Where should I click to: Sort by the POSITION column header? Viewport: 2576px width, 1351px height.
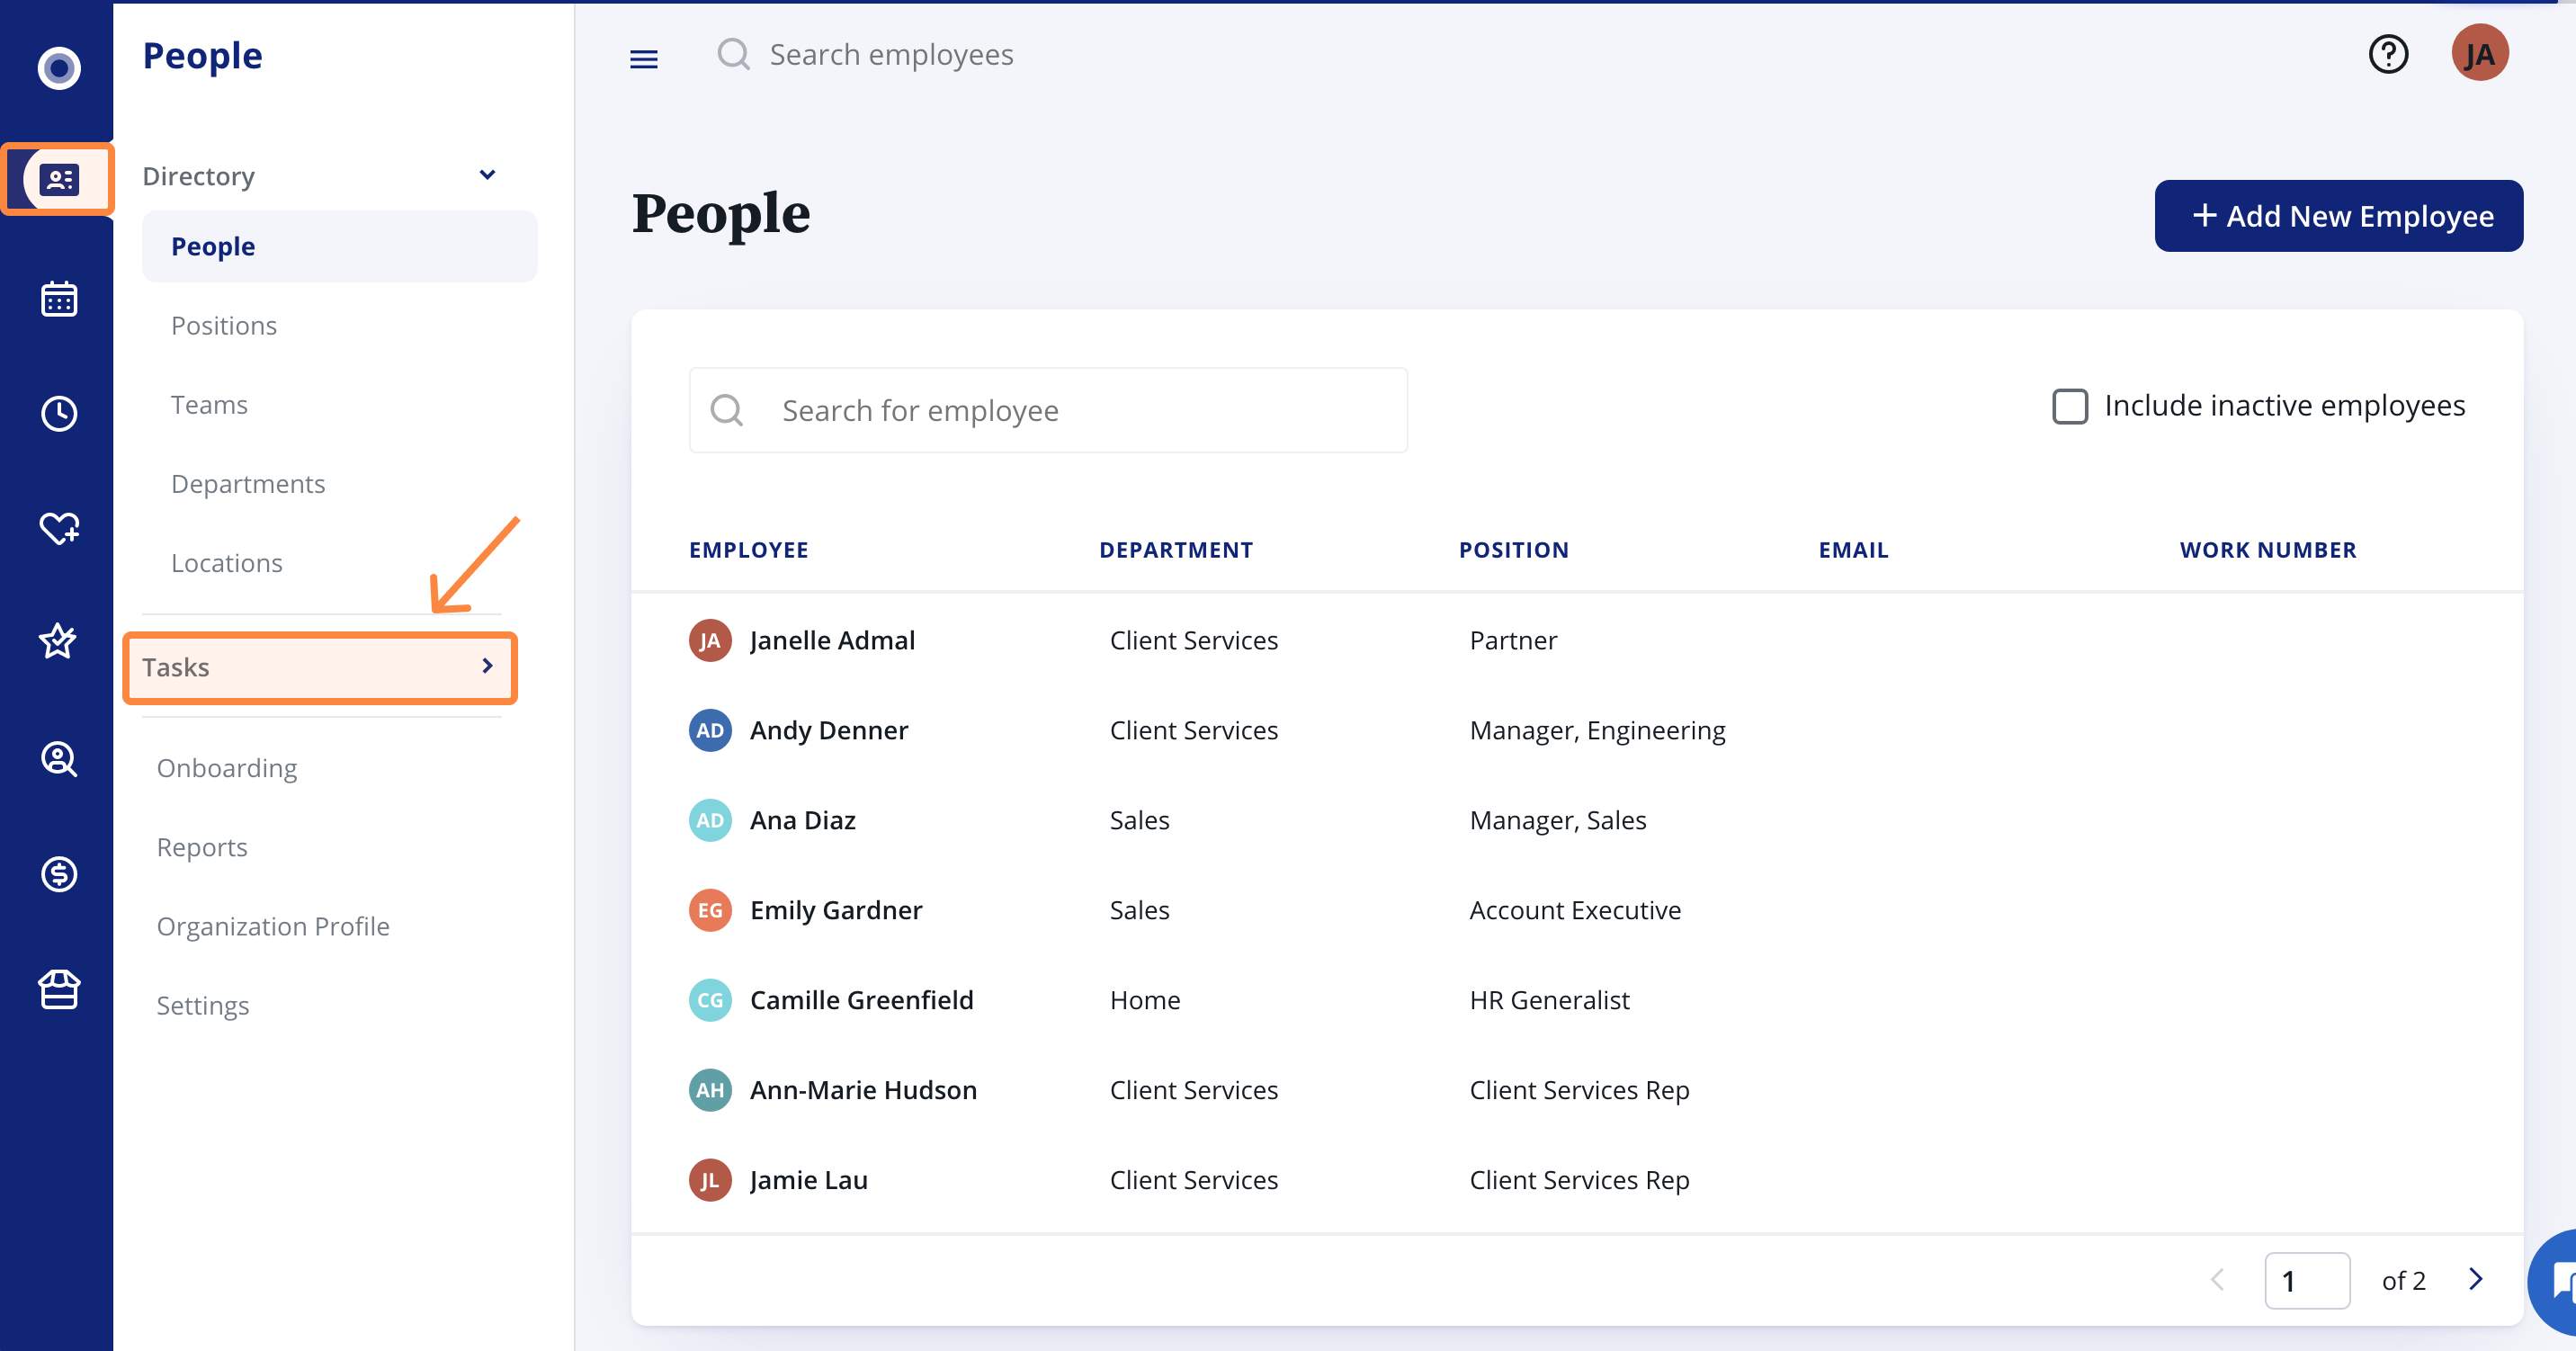1514,550
